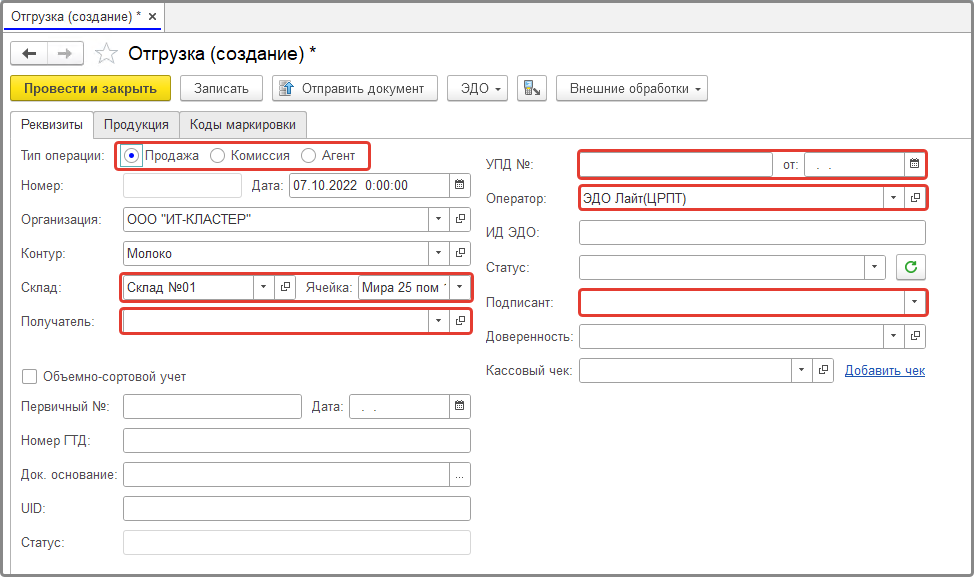Screen dimensions: 974x577
Task: Click into the Док. основание input field
Action: (286, 475)
